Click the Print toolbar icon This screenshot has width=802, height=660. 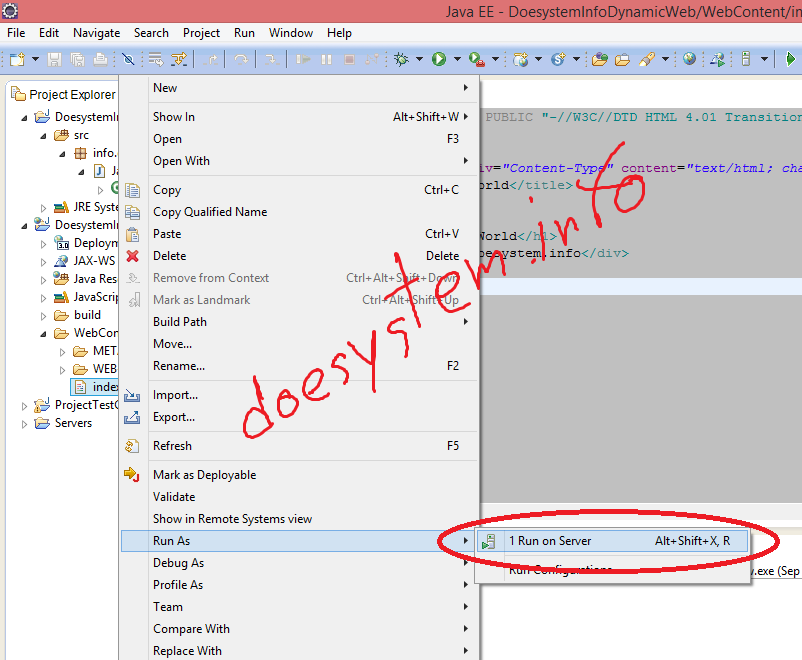[100, 59]
